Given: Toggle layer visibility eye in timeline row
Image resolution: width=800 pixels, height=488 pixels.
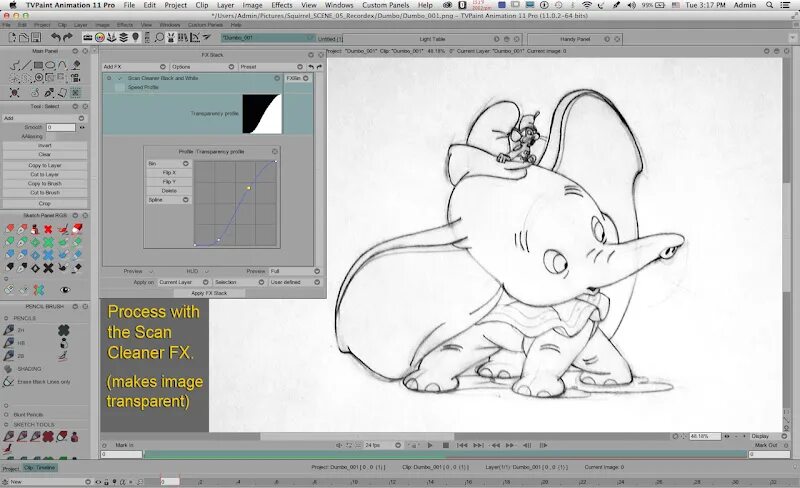Looking at the screenshot, I should click(x=98, y=481).
